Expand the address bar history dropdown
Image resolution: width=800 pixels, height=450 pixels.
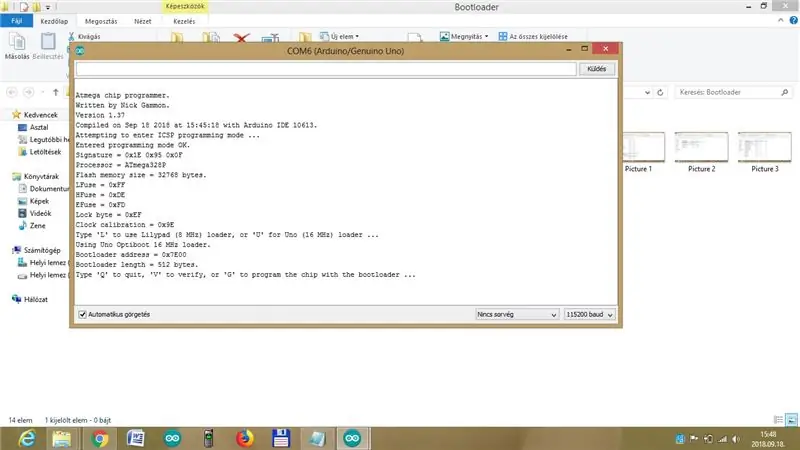click(x=647, y=92)
